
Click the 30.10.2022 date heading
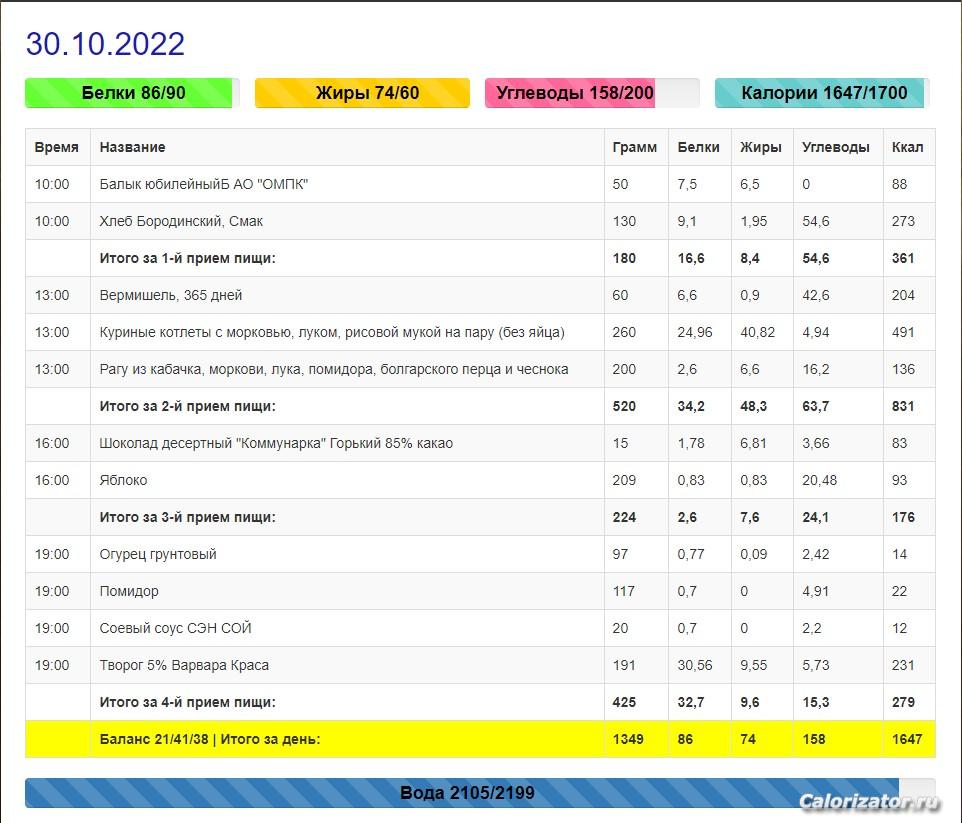click(x=105, y=44)
